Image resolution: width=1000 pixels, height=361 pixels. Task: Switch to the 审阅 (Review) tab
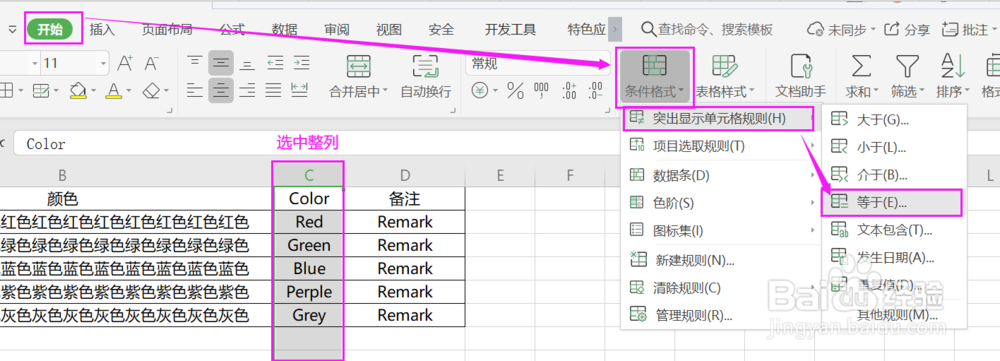click(x=337, y=29)
